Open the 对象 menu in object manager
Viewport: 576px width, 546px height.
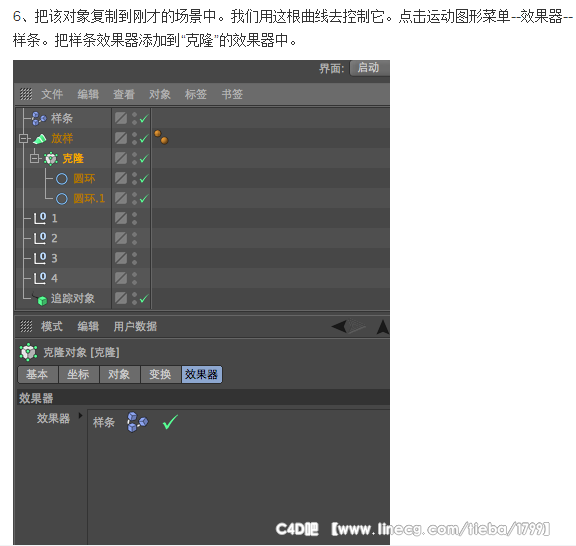160,94
